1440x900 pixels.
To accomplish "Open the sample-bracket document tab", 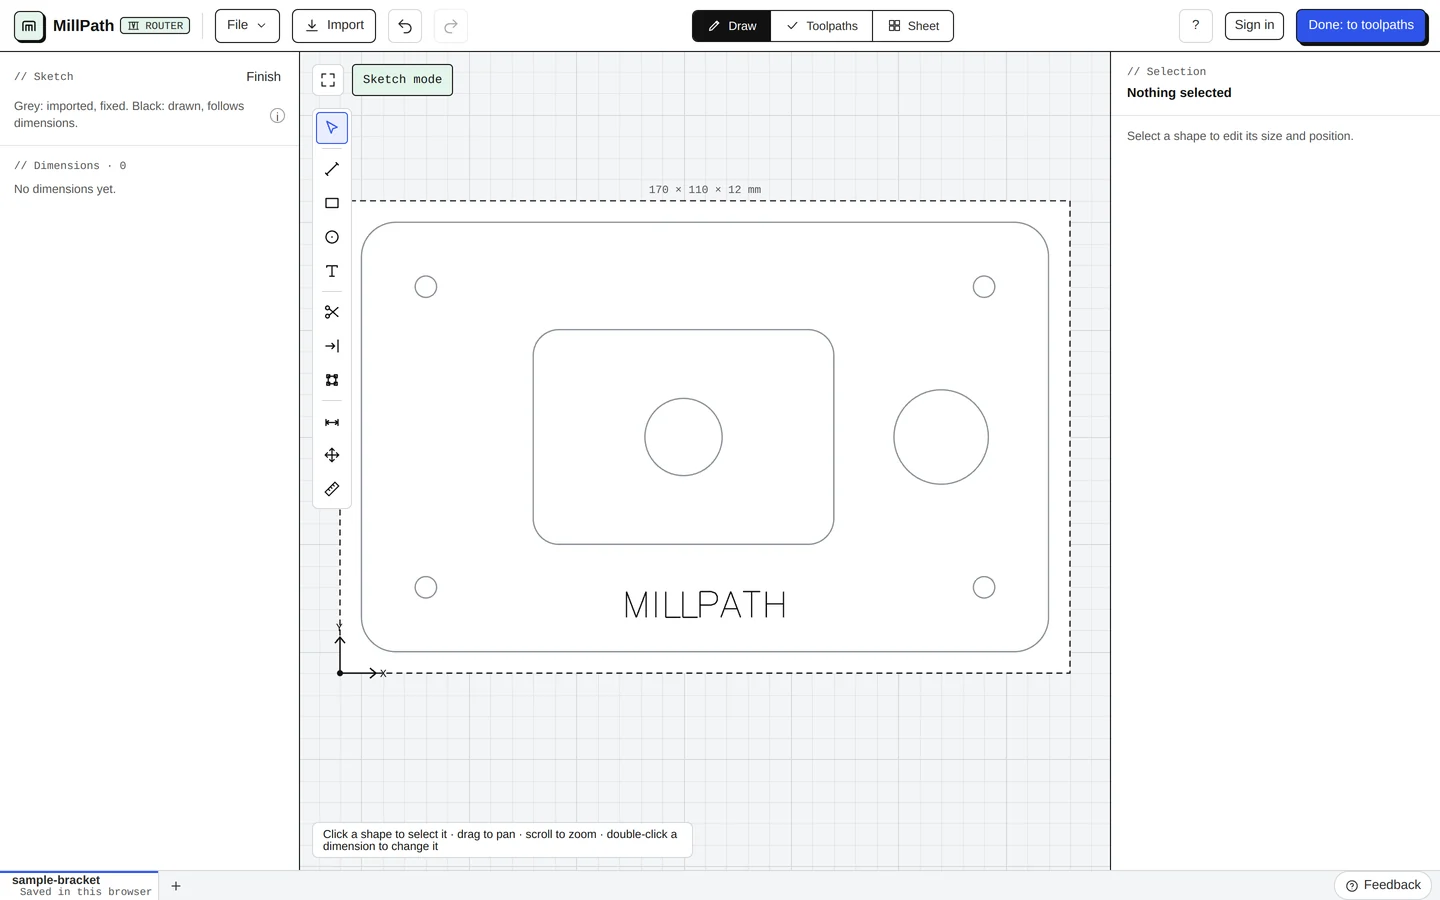I will coord(80,885).
